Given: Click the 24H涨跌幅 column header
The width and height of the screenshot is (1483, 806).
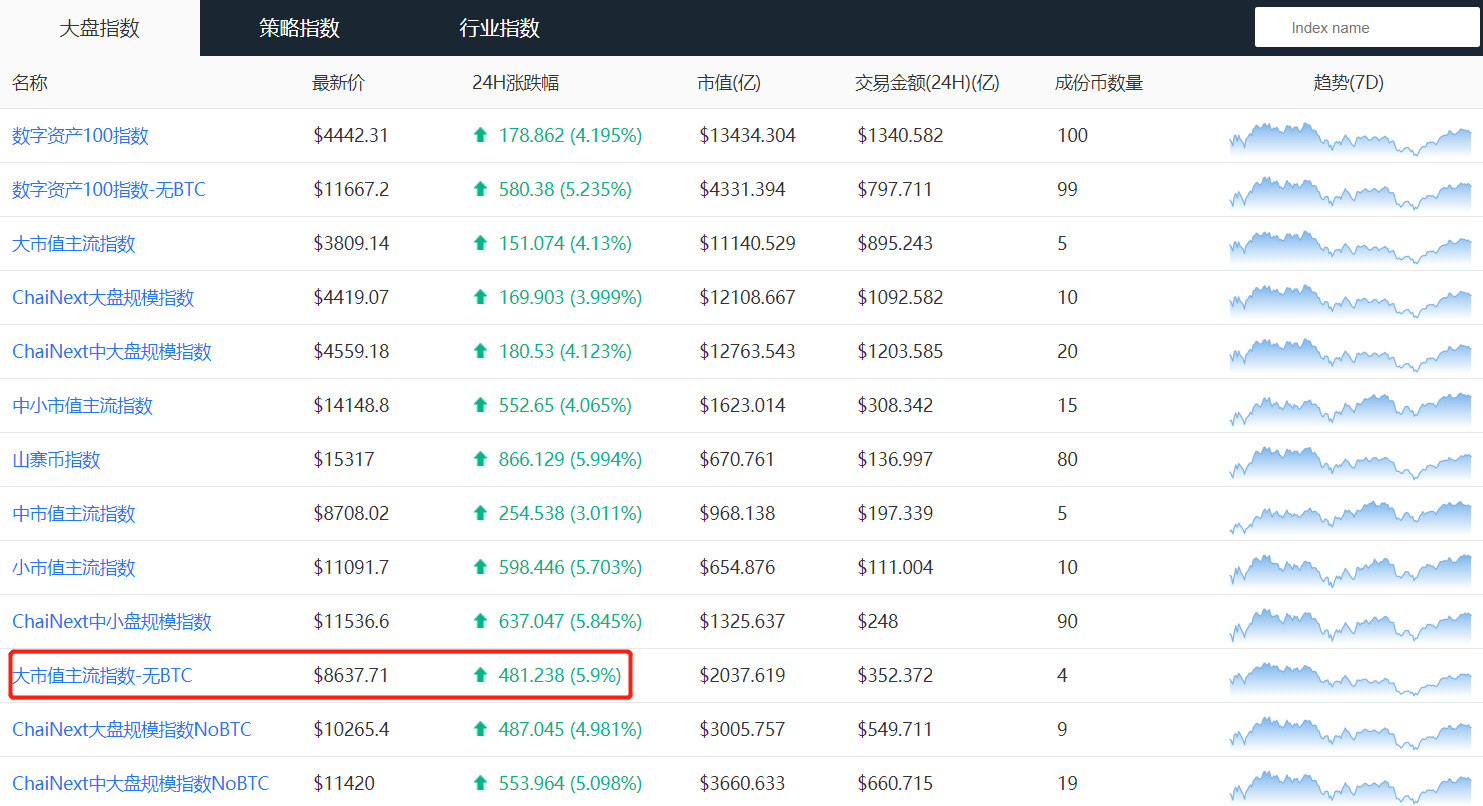Looking at the screenshot, I should pyautogui.click(x=516, y=83).
